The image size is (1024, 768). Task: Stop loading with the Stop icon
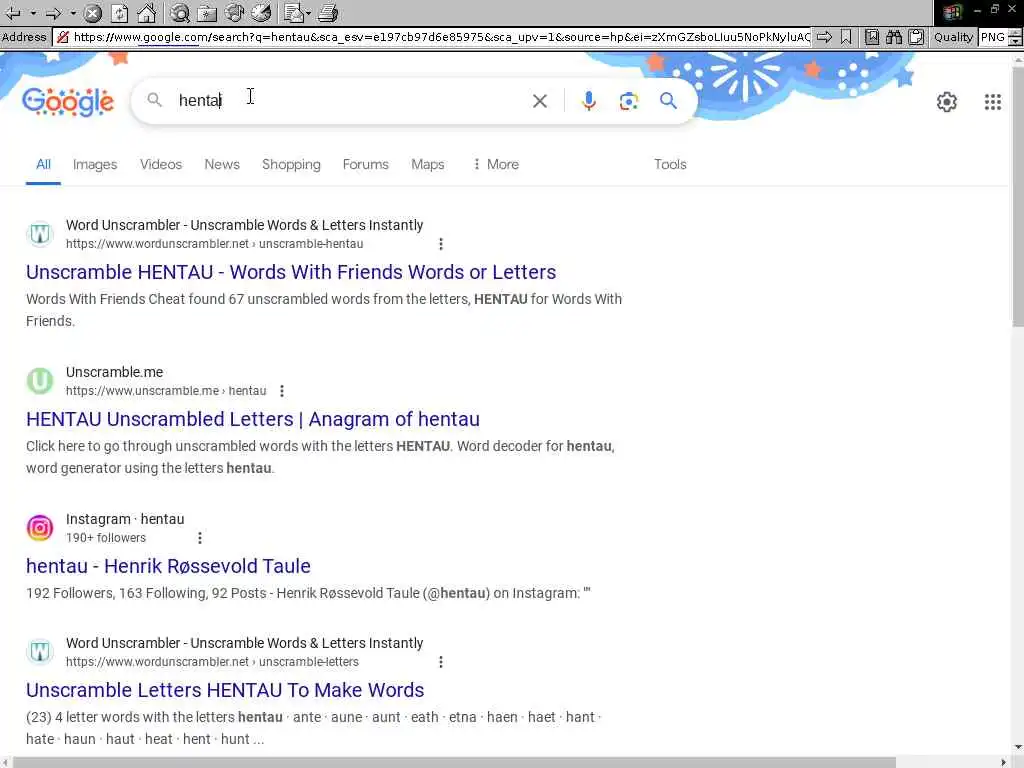click(93, 12)
